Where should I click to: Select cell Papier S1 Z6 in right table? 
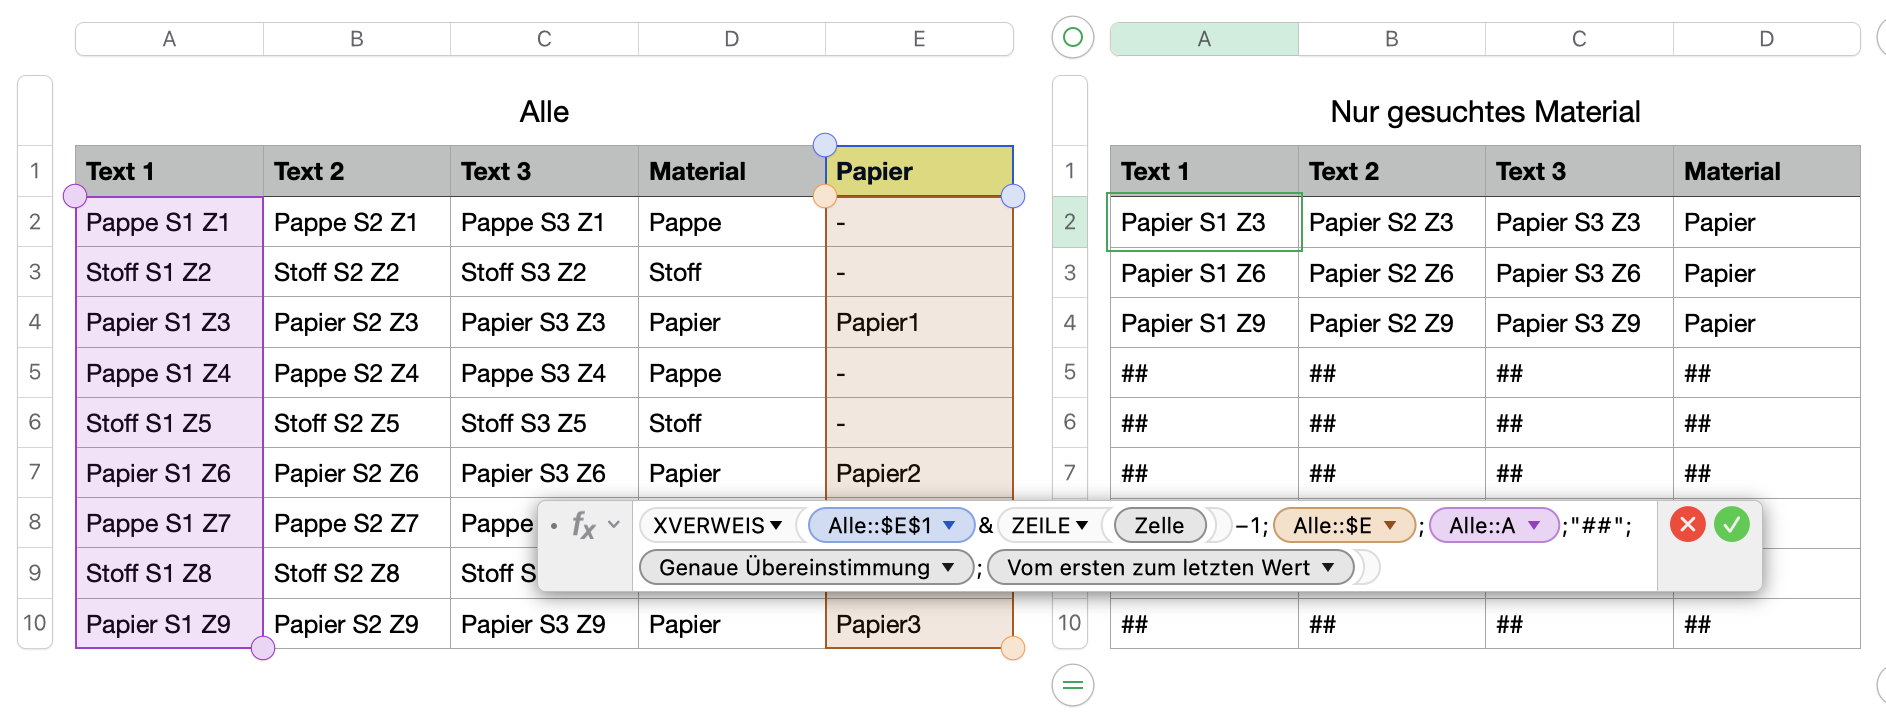click(x=1194, y=273)
